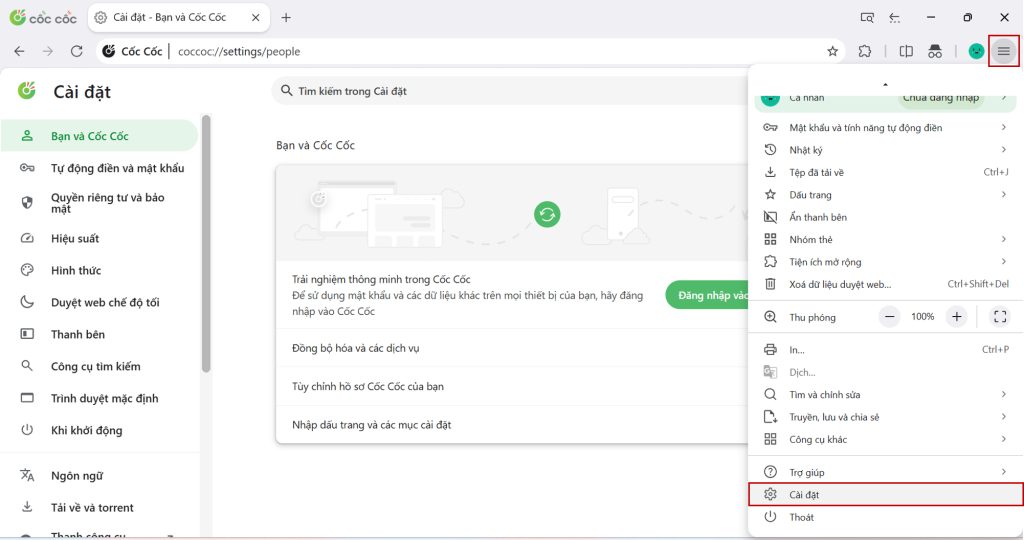Open incognito mode icon in toolbar
1024x540 pixels.
click(935, 51)
